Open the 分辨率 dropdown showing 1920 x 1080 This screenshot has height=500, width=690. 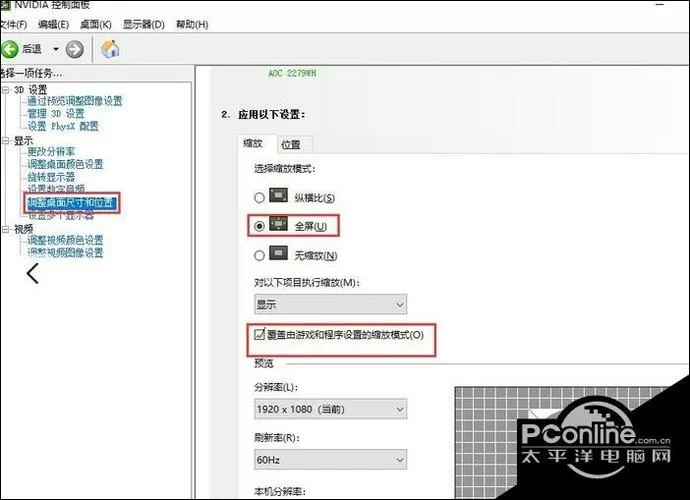(330, 409)
